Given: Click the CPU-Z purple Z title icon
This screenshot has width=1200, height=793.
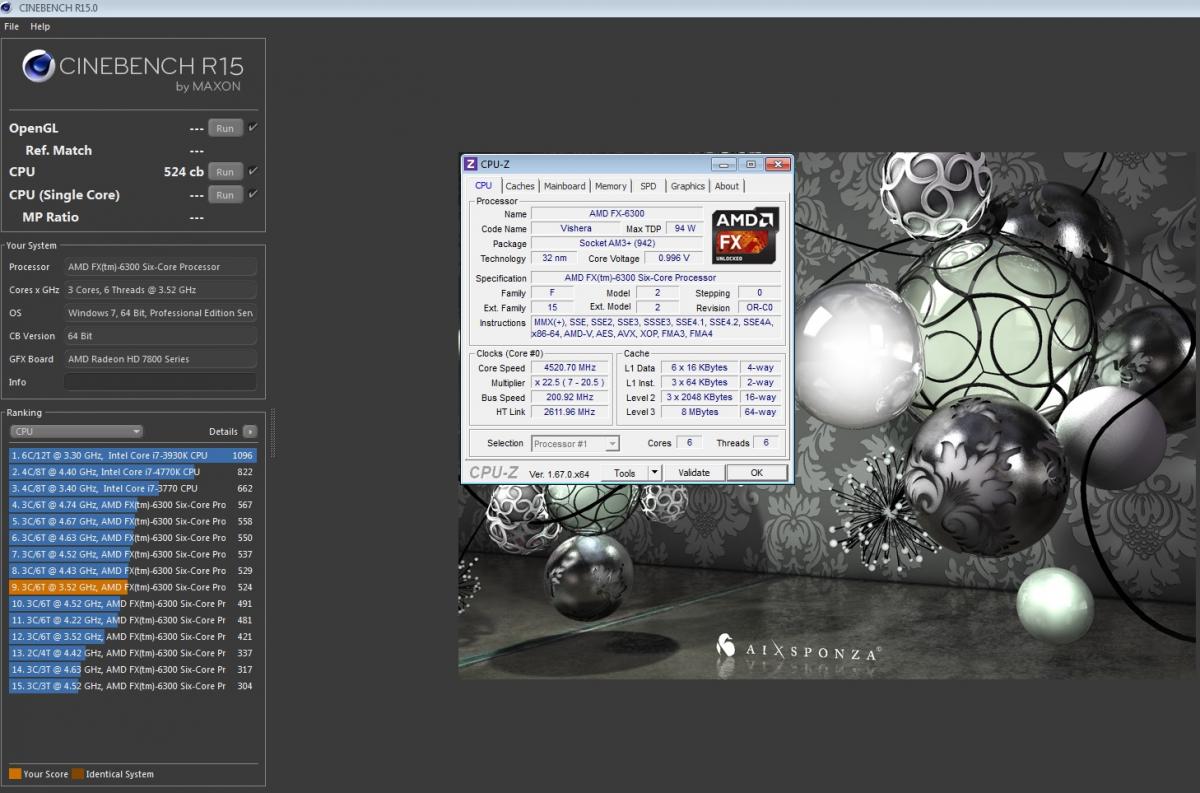Looking at the screenshot, I should (x=471, y=164).
